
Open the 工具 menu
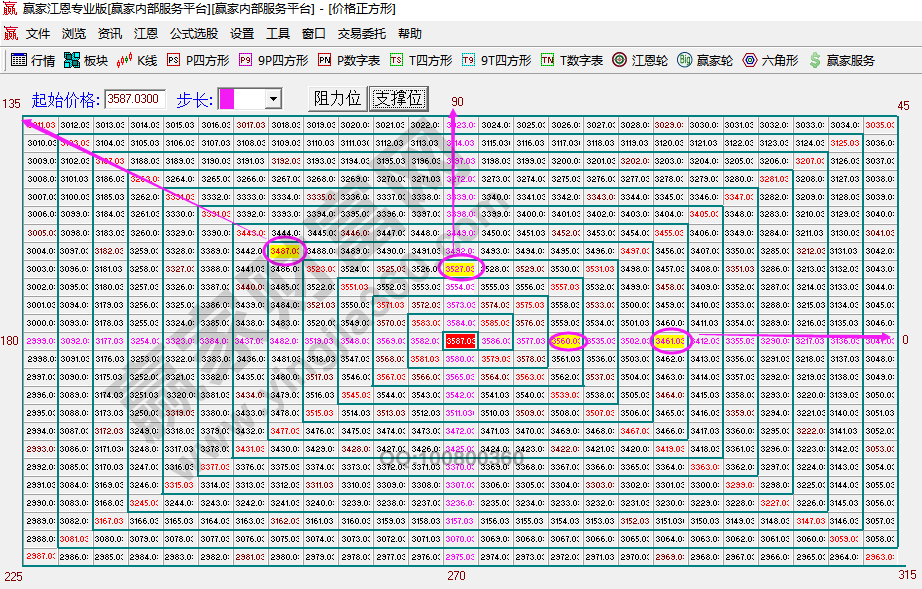280,33
